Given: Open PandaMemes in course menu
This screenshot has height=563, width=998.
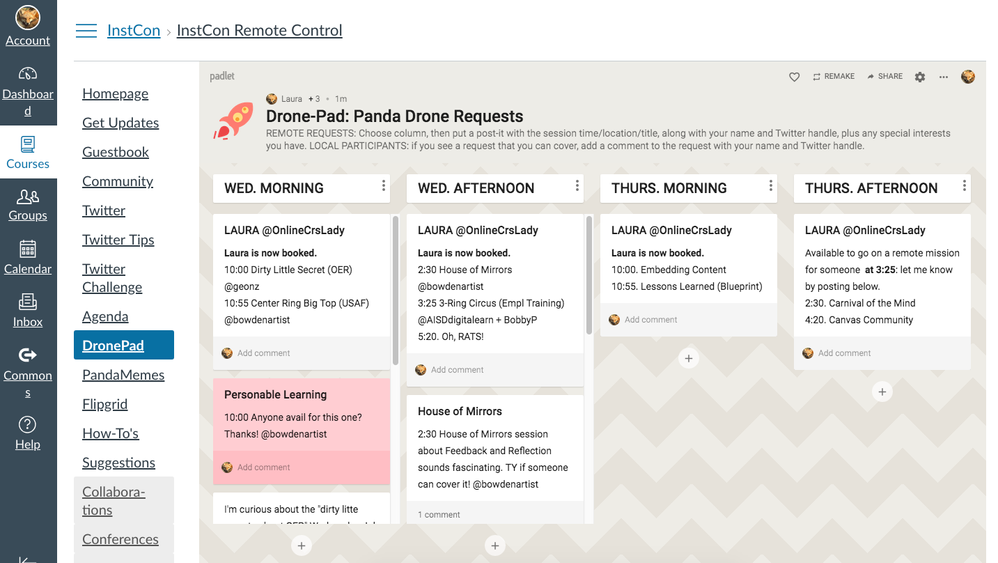Looking at the screenshot, I should coord(123,375).
